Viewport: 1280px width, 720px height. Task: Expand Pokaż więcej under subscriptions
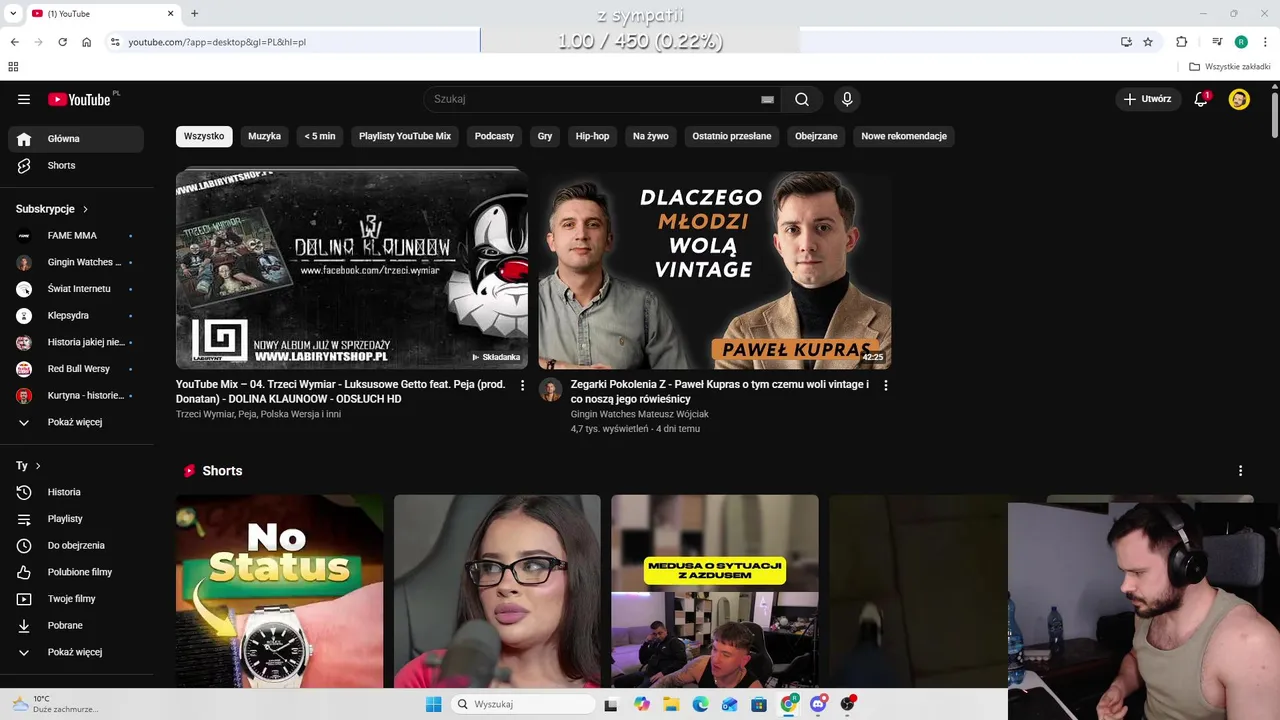click(x=76, y=422)
